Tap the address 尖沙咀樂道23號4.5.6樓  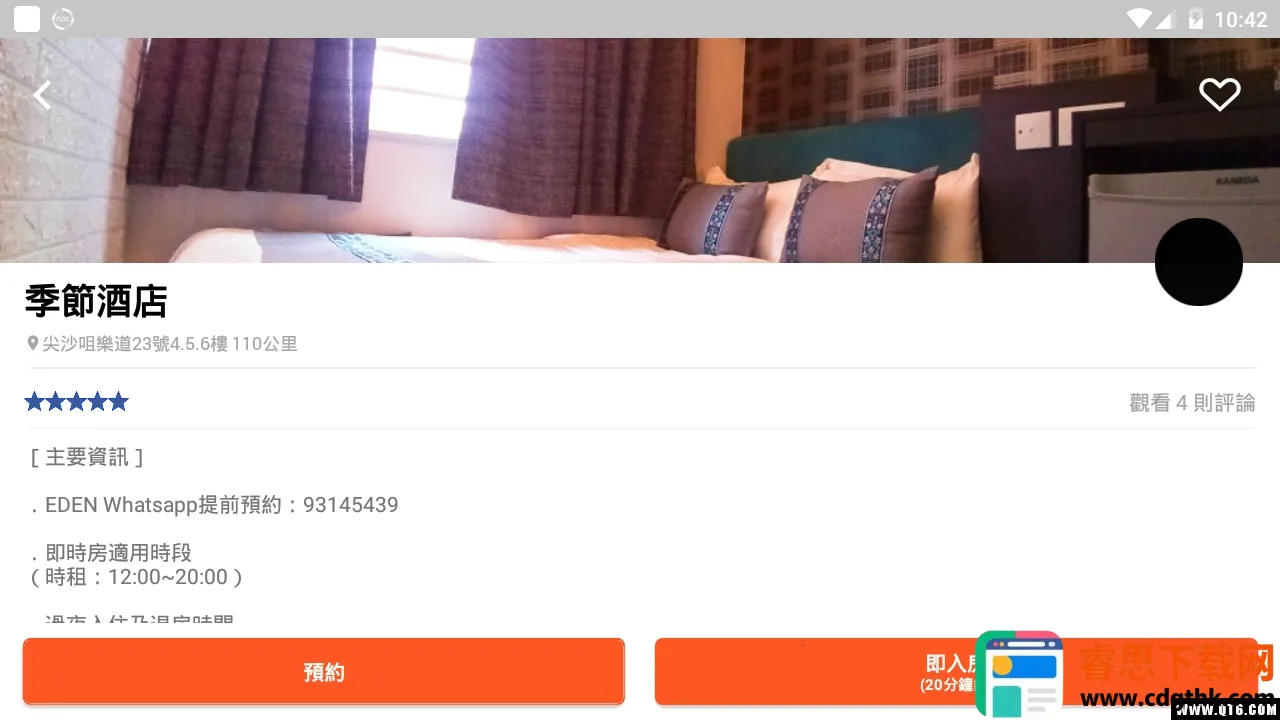[134, 344]
